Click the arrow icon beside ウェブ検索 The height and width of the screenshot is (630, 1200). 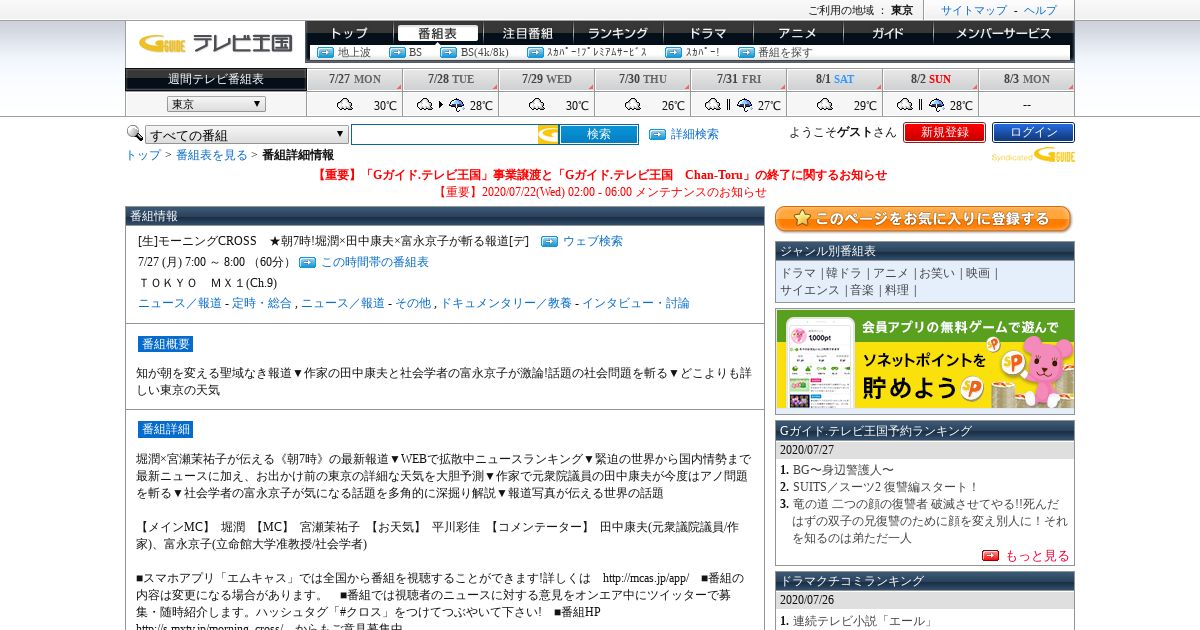click(x=549, y=241)
